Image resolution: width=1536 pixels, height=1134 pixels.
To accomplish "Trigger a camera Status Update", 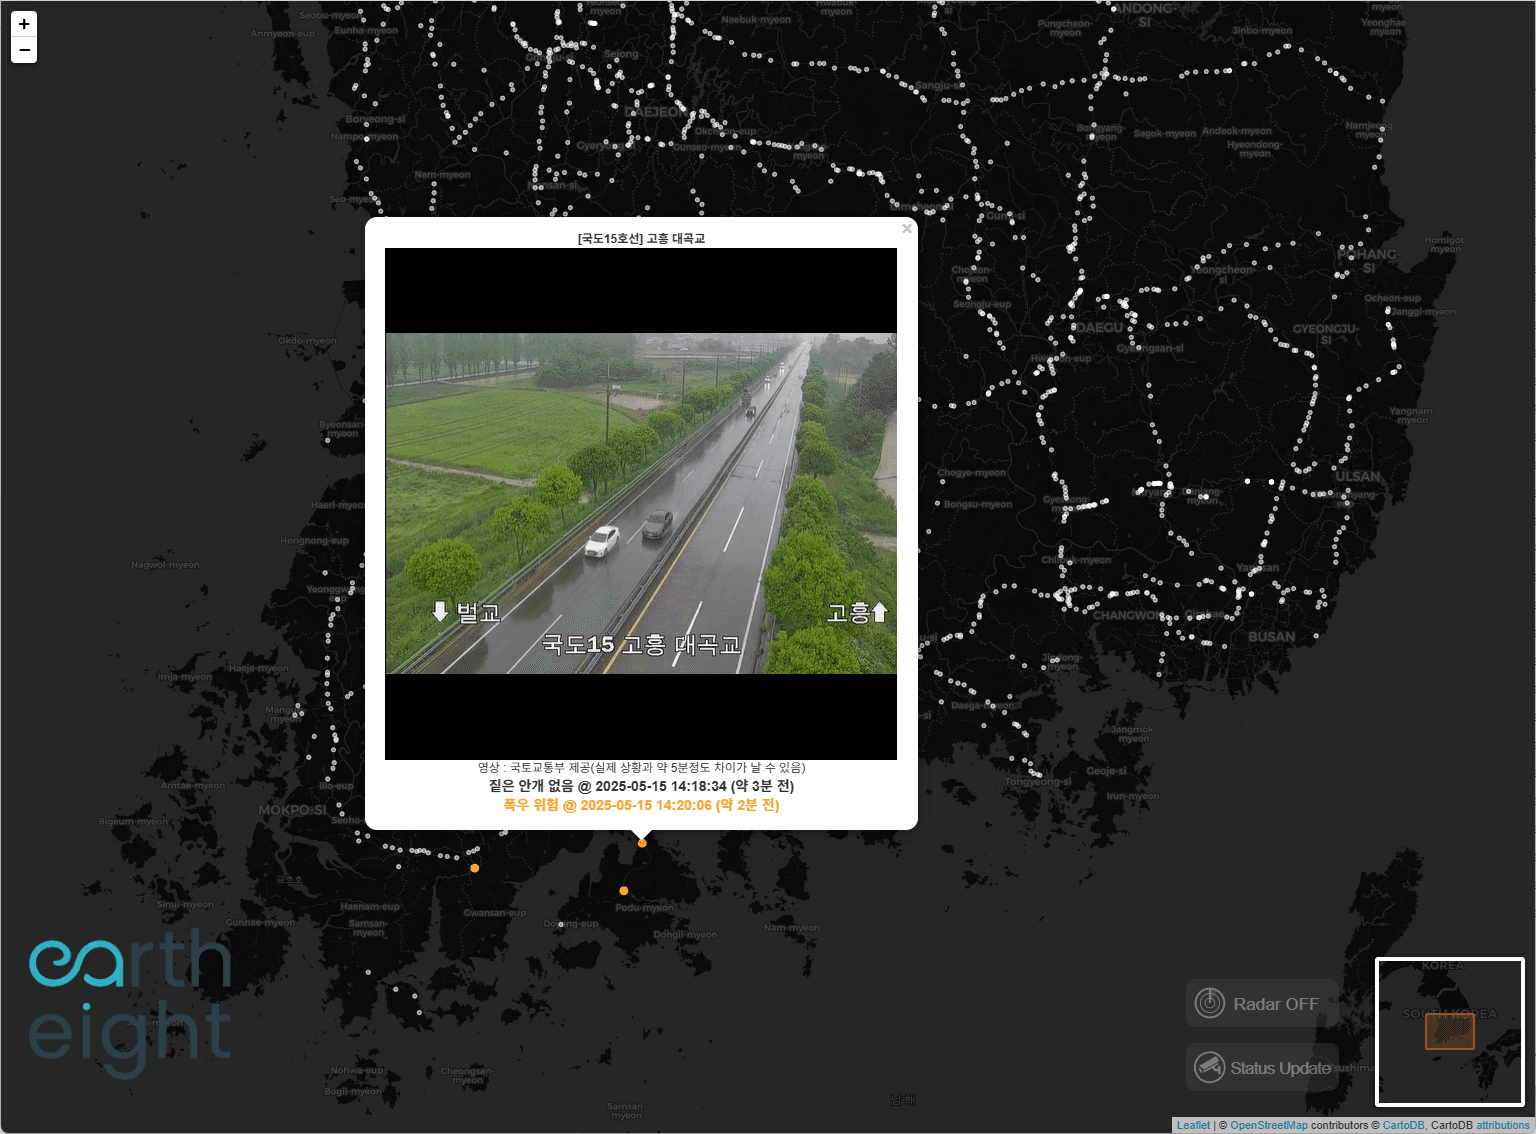I will click(x=1262, y=1067).
